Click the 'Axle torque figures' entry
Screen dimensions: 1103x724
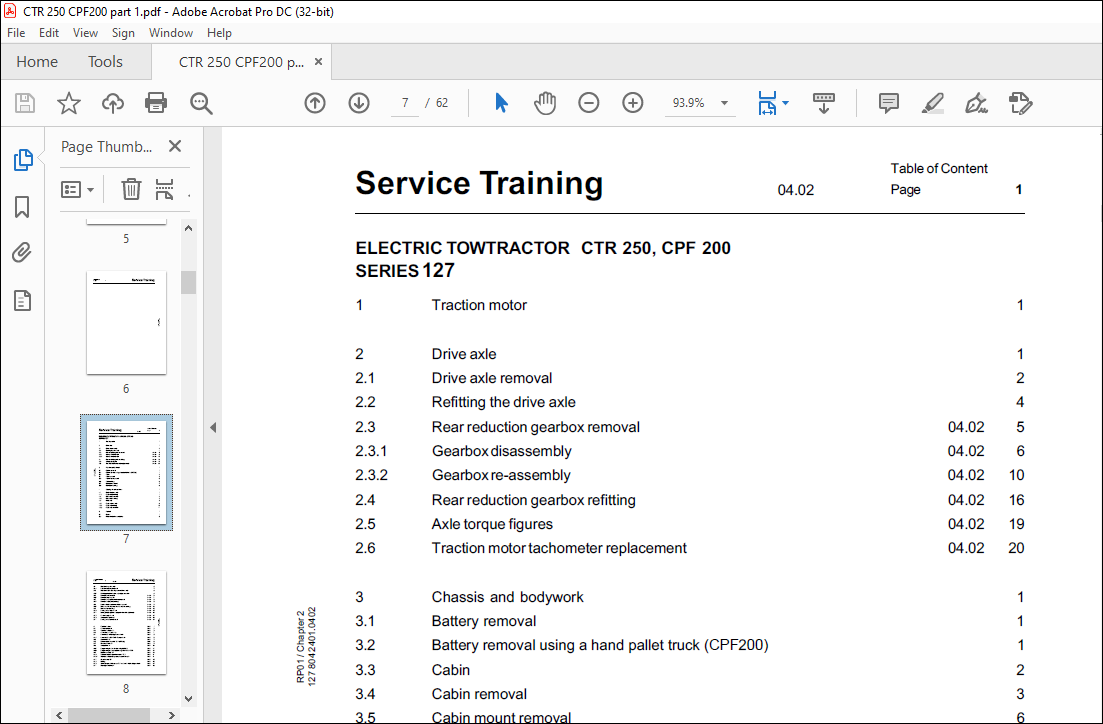point(492,524)
